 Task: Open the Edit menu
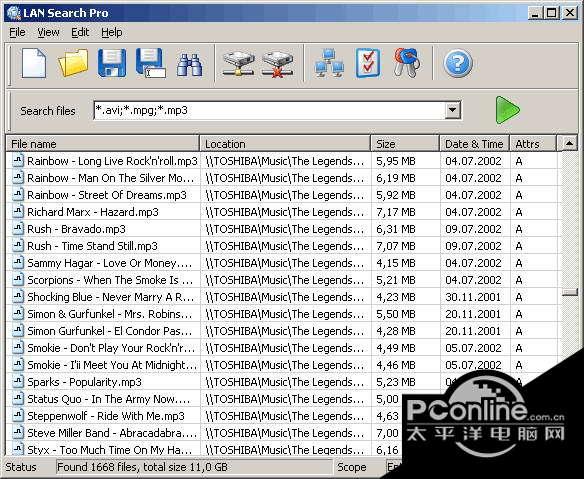[80, 32]
